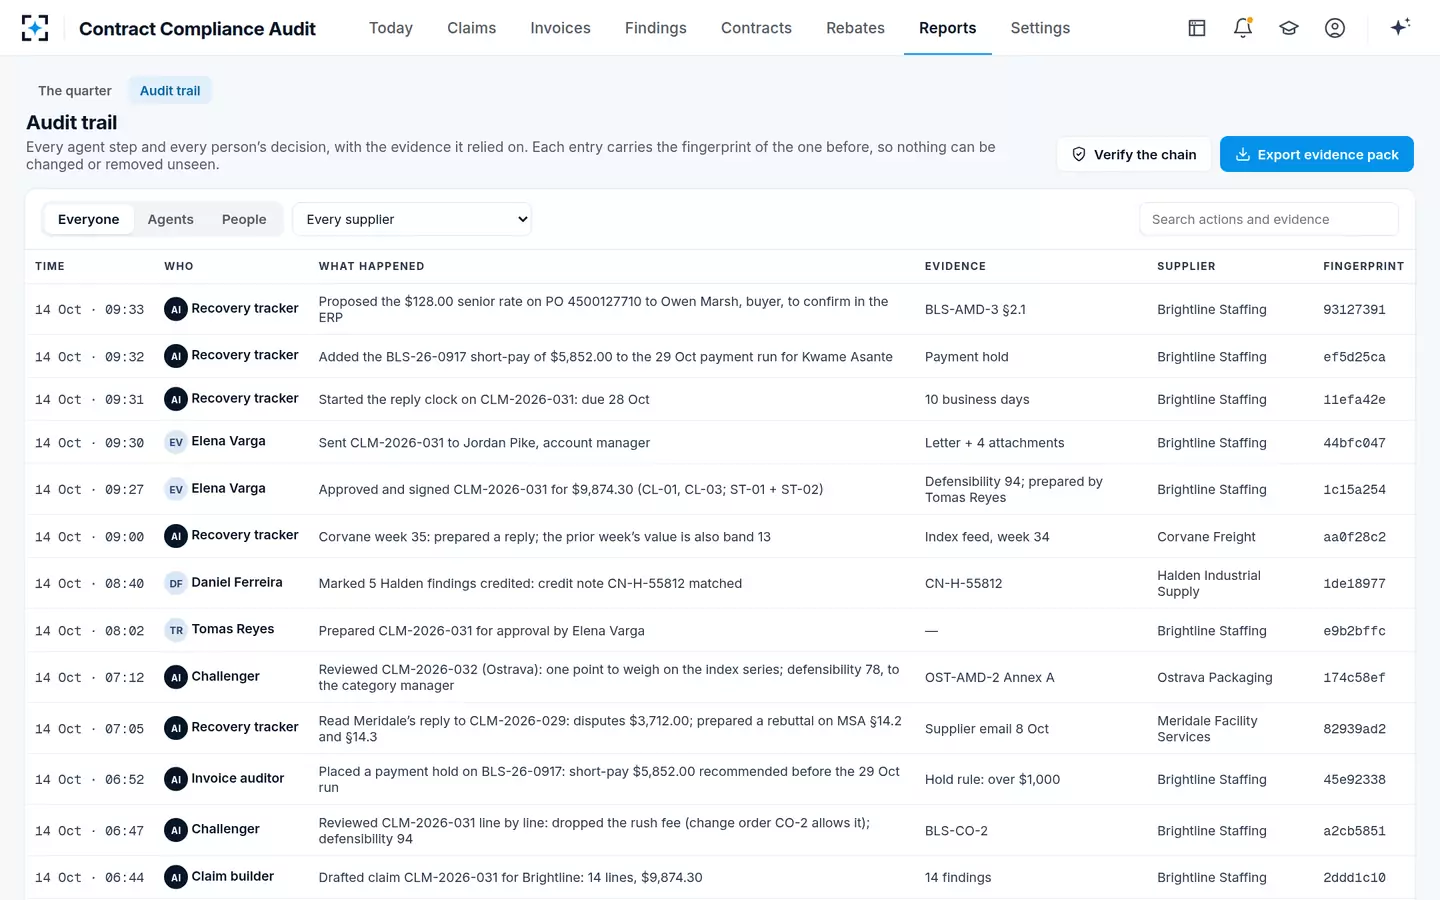The height and width of the screenshot is (900, 1440).
Task: Click supplier cell Corvane Freight
Action: click(1206, 536)
